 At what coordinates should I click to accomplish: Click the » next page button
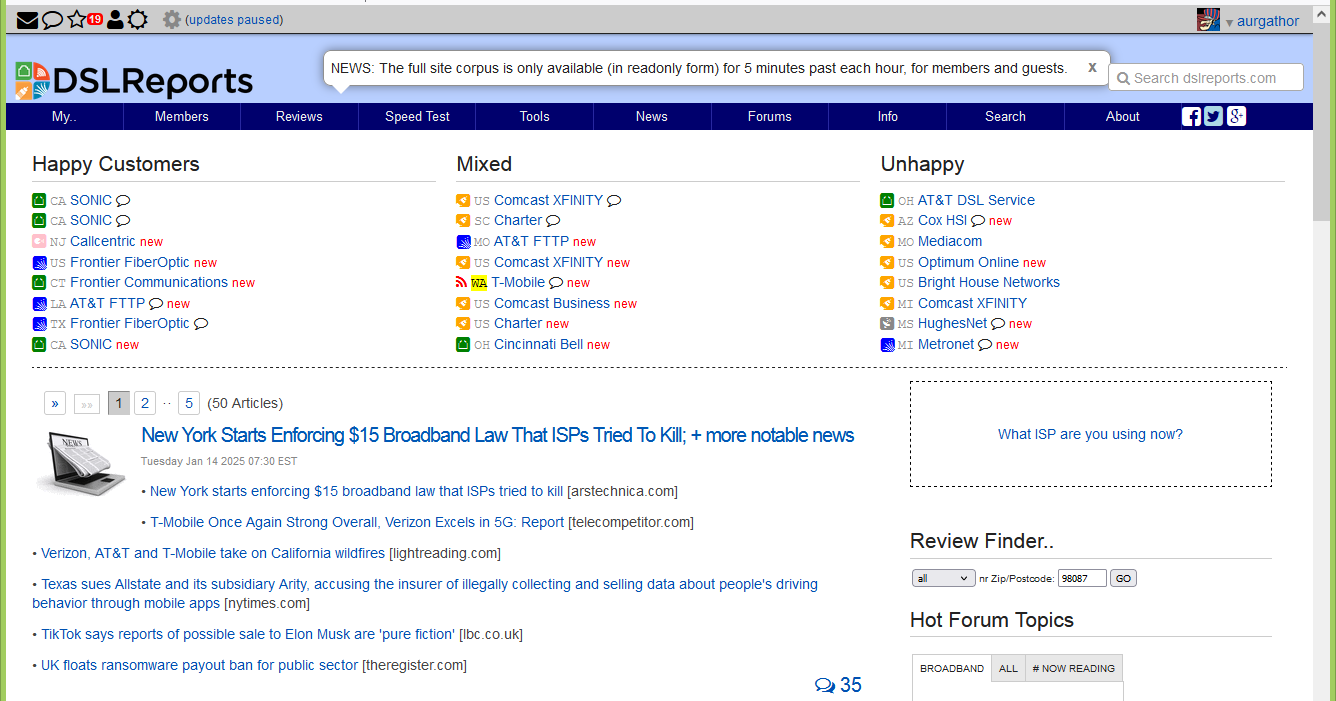tap(55, 403)
